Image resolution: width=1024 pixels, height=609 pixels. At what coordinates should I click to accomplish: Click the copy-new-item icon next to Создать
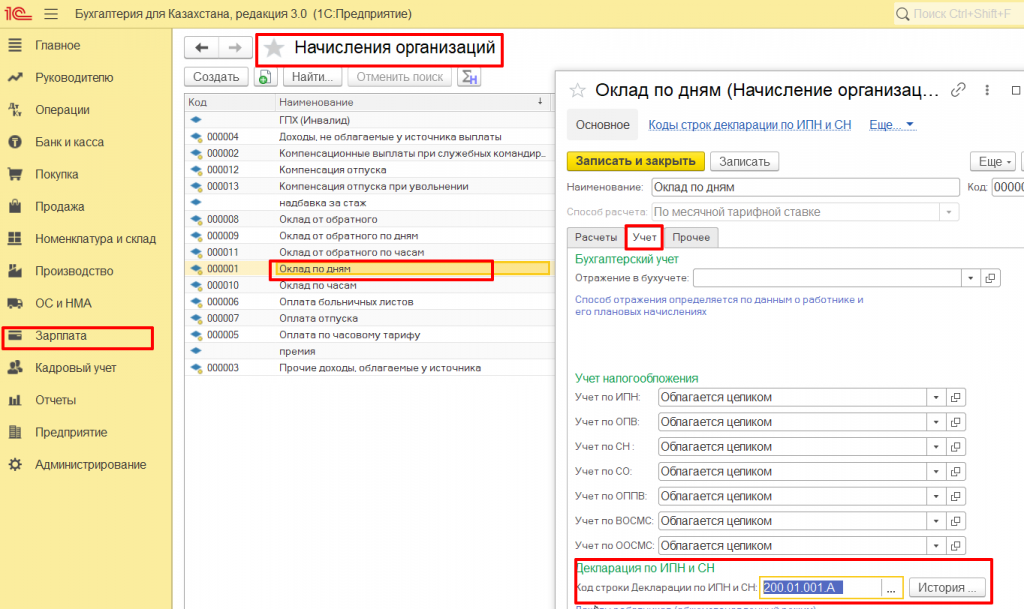click(264, 77)
